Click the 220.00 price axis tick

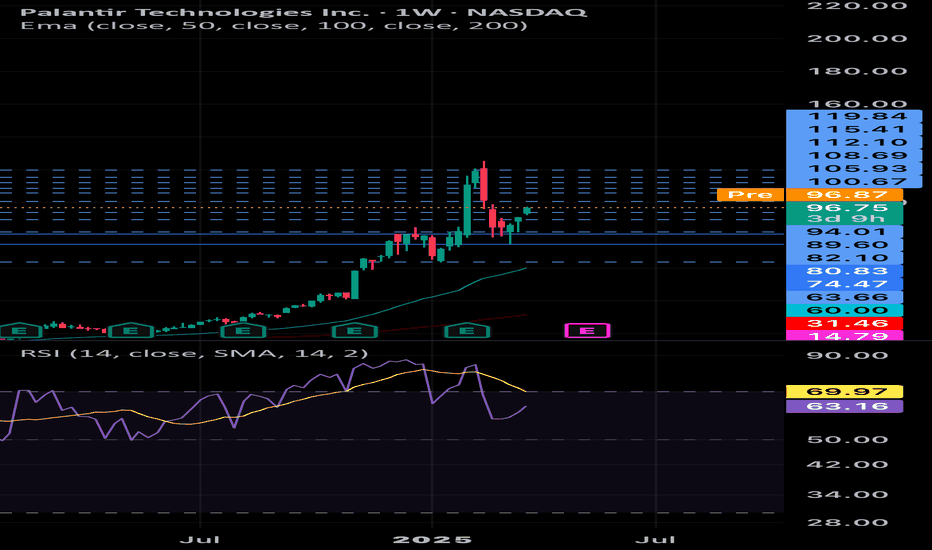(857, 5)
